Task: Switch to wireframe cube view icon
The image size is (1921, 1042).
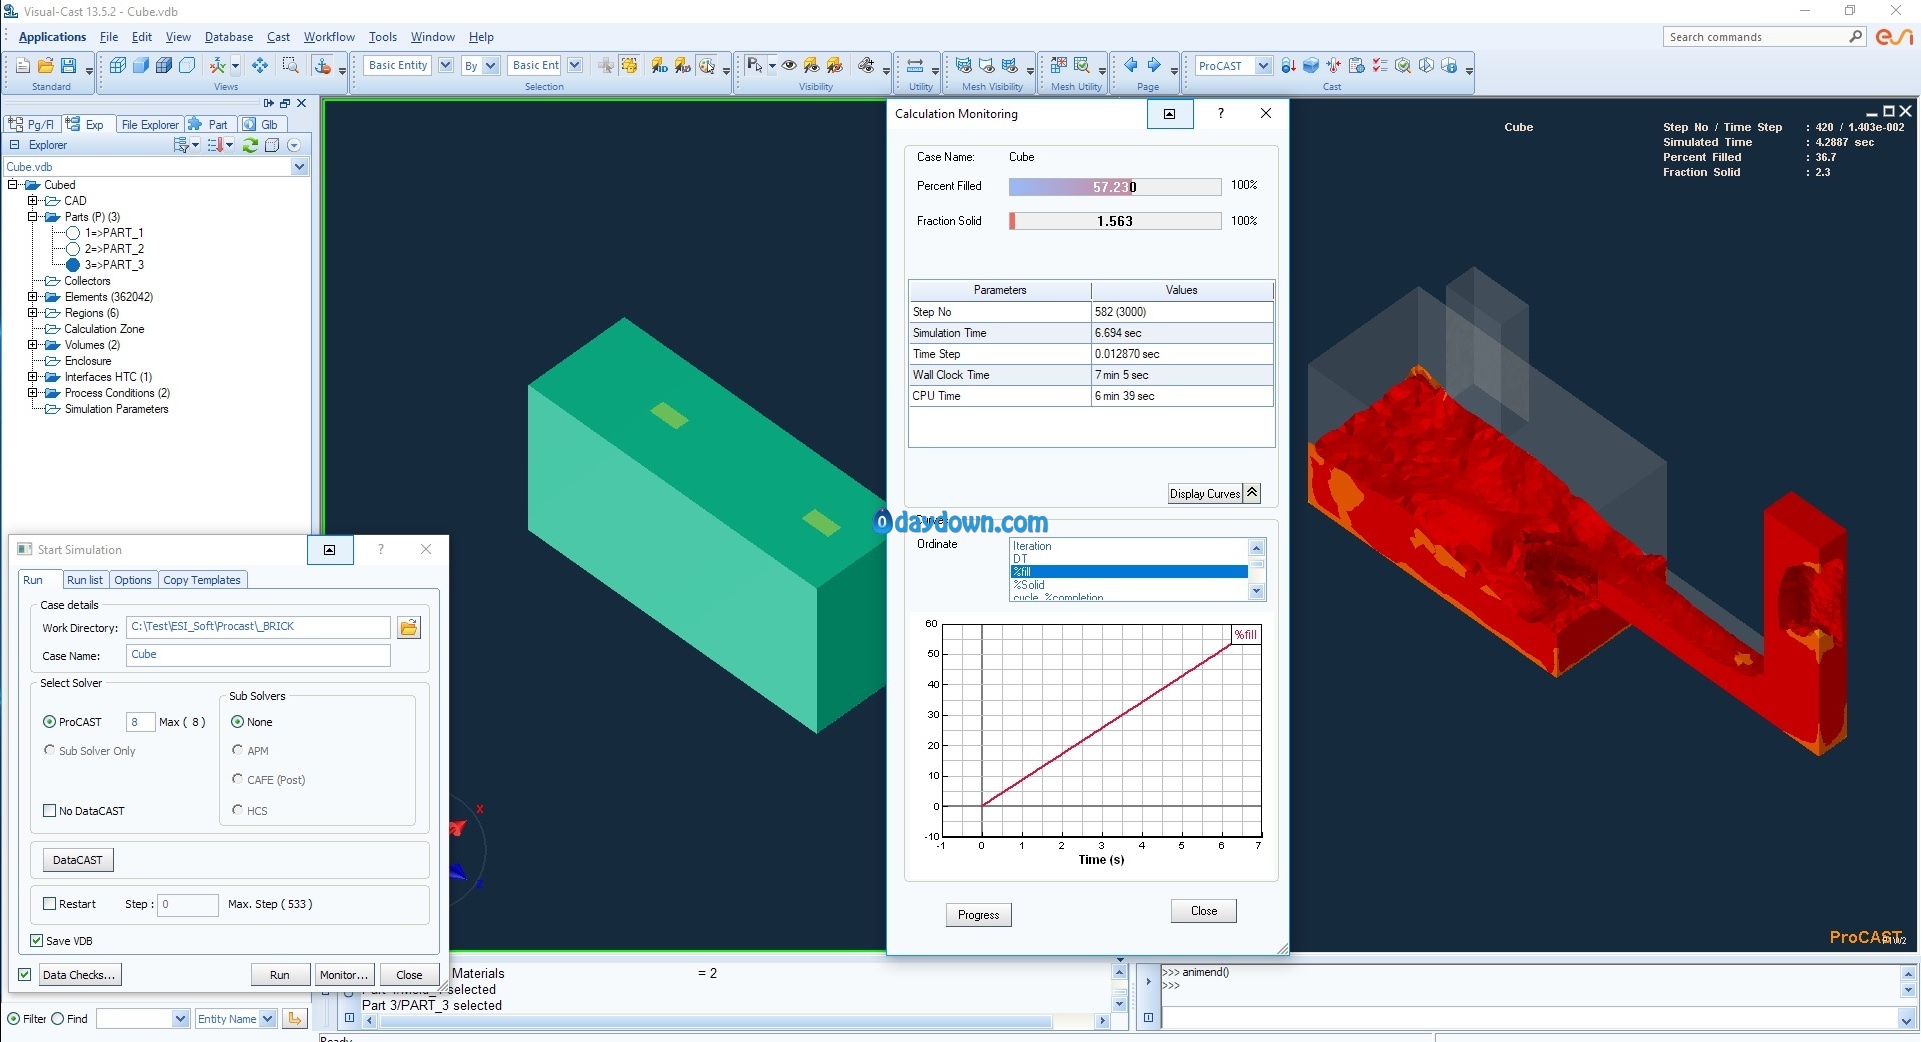Action: tap(117, 66)
